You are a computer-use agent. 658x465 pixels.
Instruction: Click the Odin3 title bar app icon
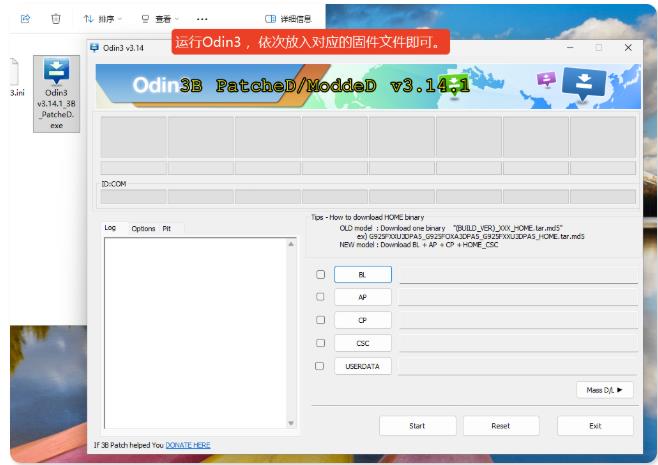[94, 48]
